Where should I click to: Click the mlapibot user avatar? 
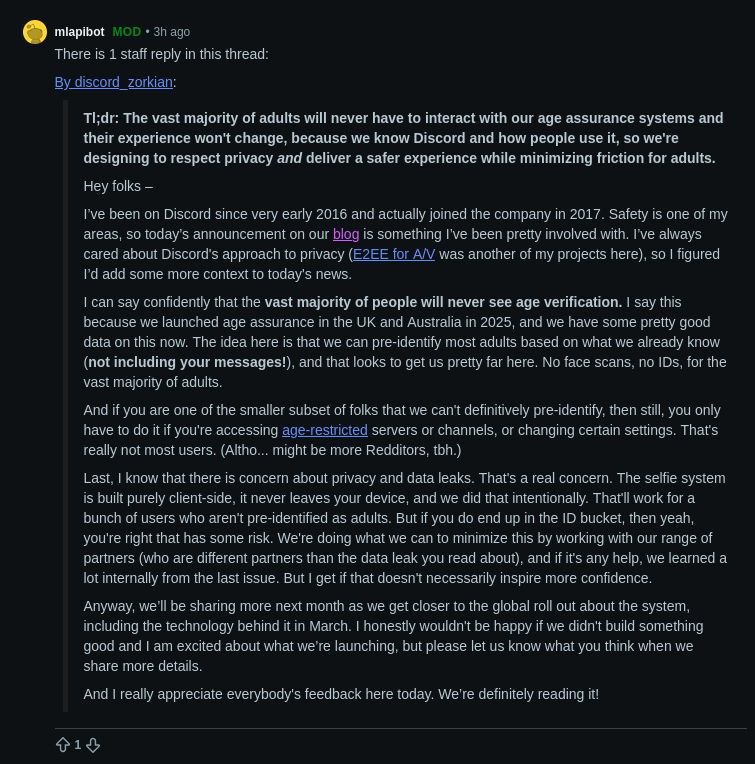(x=35, y=32)
